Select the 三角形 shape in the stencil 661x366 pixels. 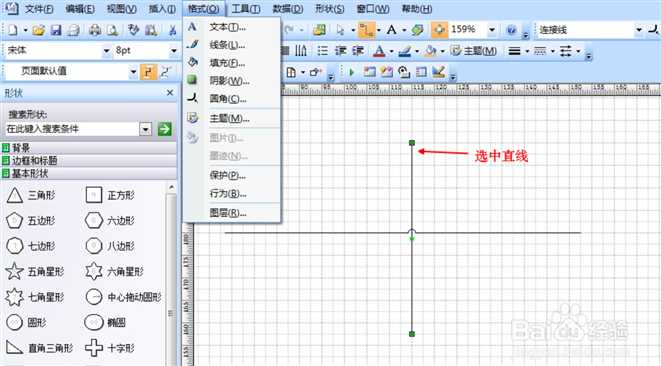(x=31, y=195)
